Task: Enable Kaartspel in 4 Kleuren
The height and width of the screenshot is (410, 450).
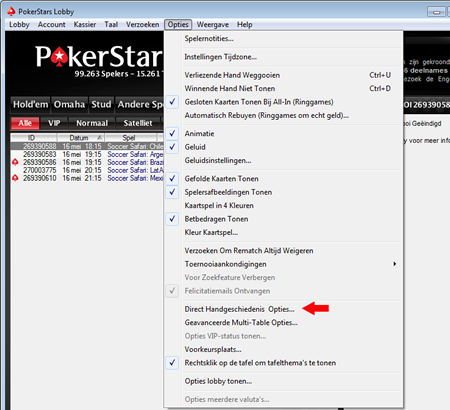Action: point(283,206)
